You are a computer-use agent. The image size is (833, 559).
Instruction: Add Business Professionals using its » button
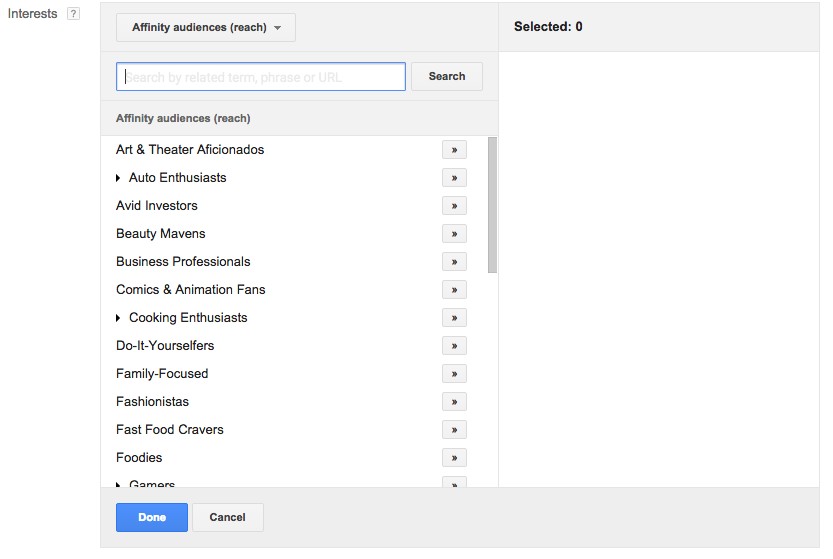[454, 262]
